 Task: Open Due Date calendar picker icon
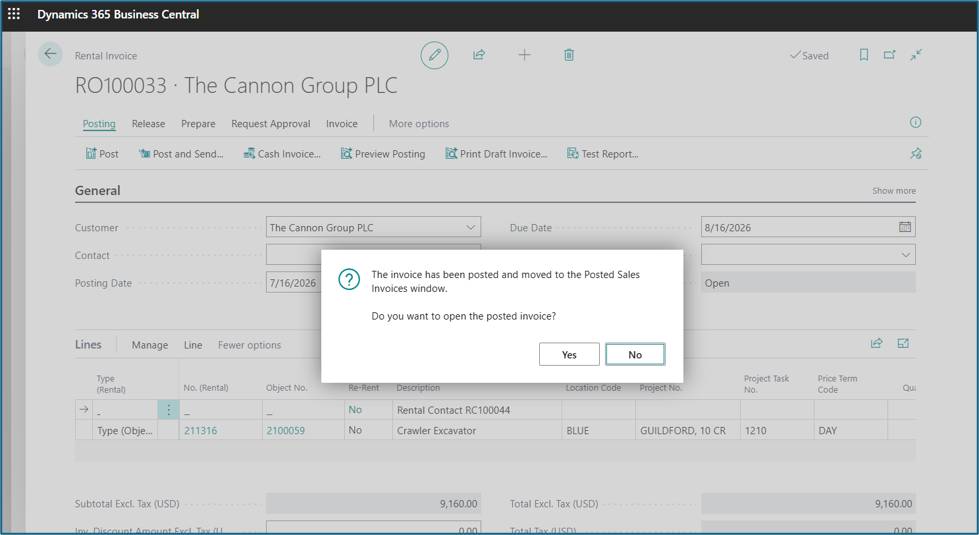(x=905, y=227)
